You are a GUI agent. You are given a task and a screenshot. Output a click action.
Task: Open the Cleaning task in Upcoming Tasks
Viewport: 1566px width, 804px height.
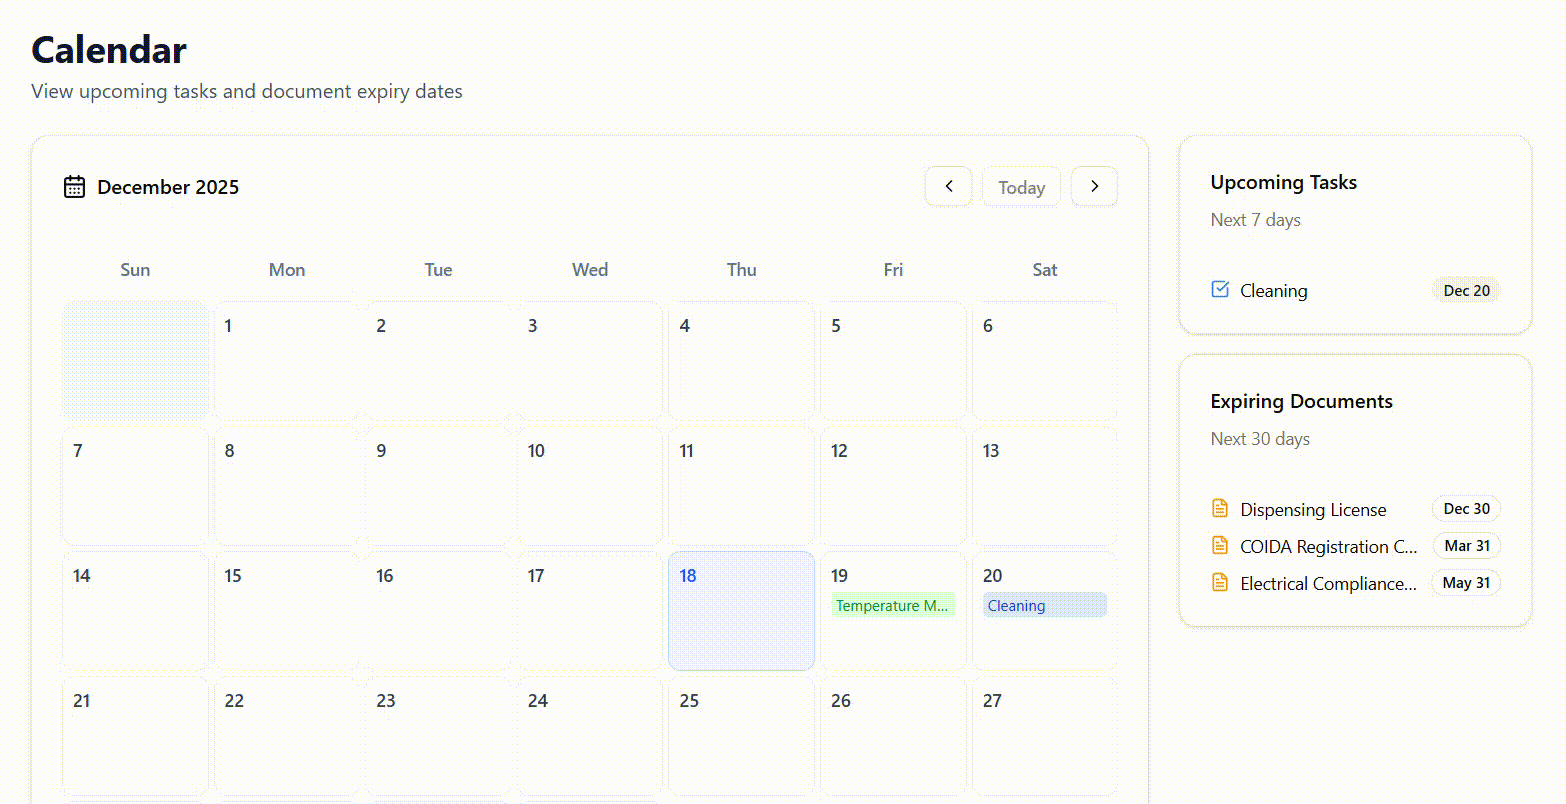[x=1272, y=290]
